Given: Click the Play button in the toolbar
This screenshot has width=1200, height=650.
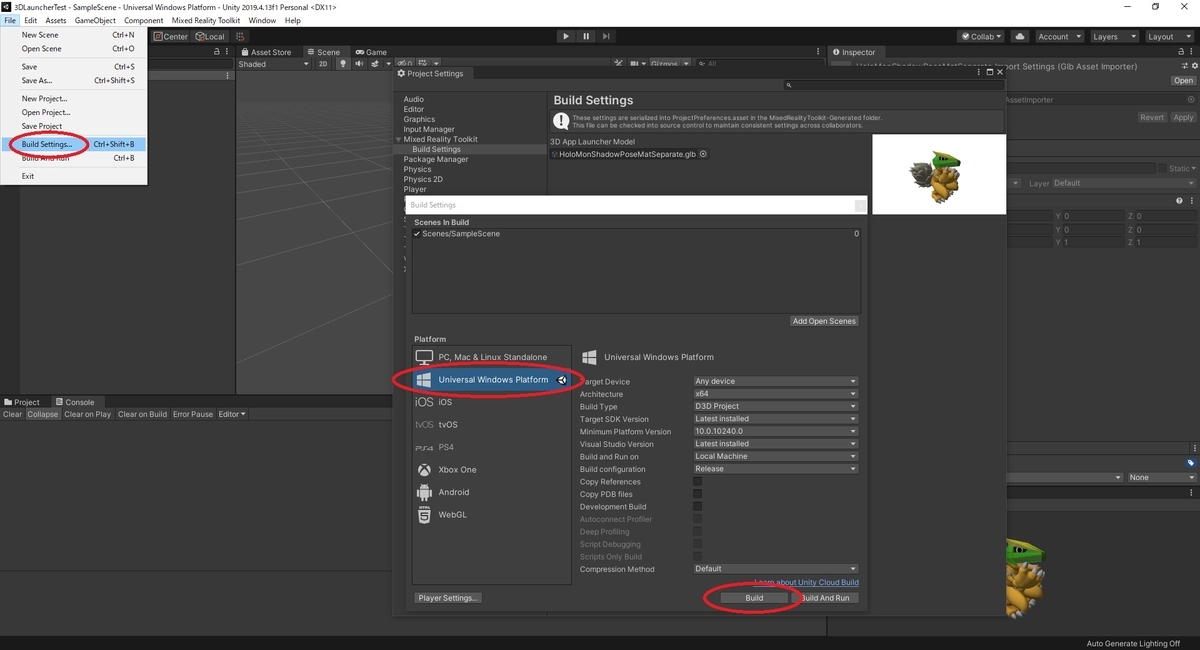Looking at the screenshot, I should pos(566,36).
